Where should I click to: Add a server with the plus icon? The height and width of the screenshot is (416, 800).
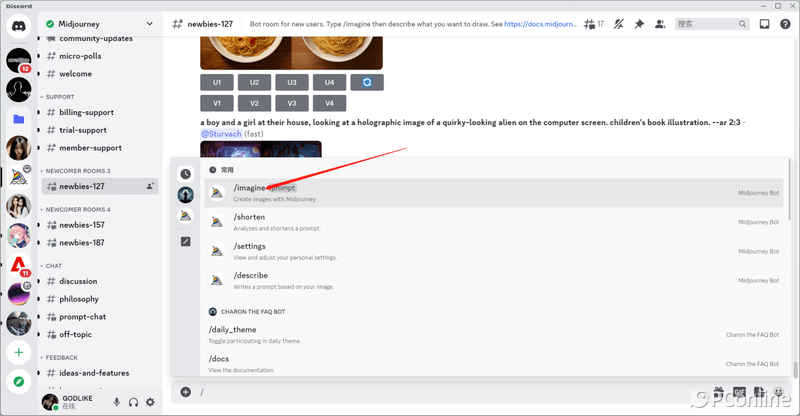click(19, 352)
